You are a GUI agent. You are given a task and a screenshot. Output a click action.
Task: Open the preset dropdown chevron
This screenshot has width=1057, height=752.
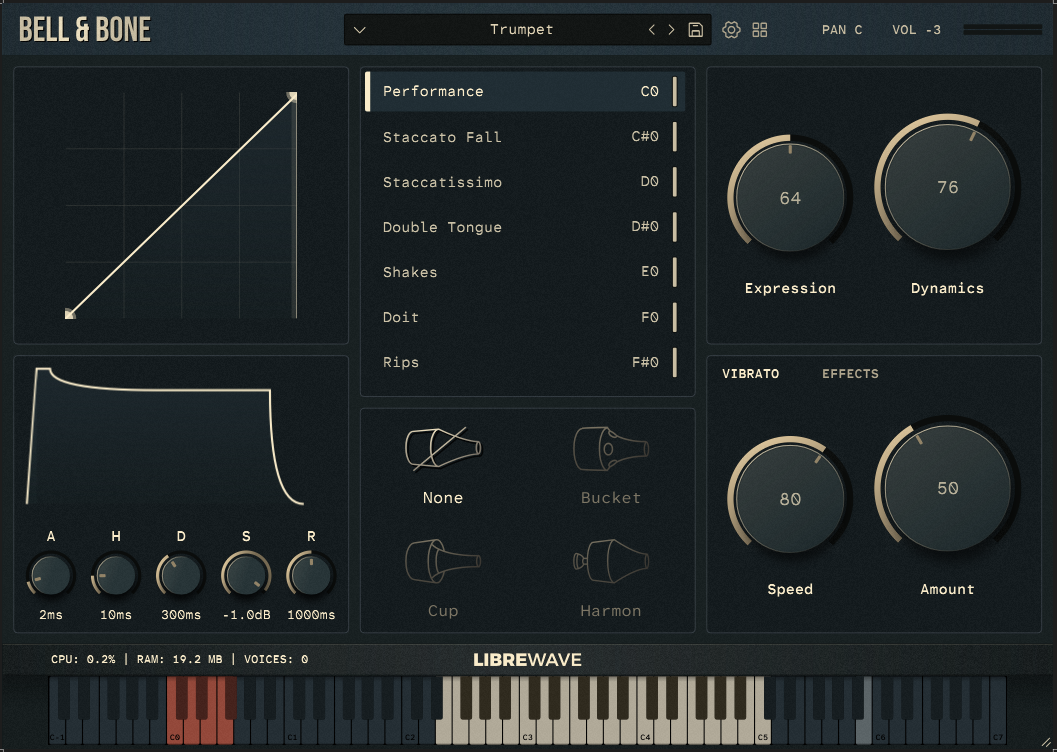360,30
